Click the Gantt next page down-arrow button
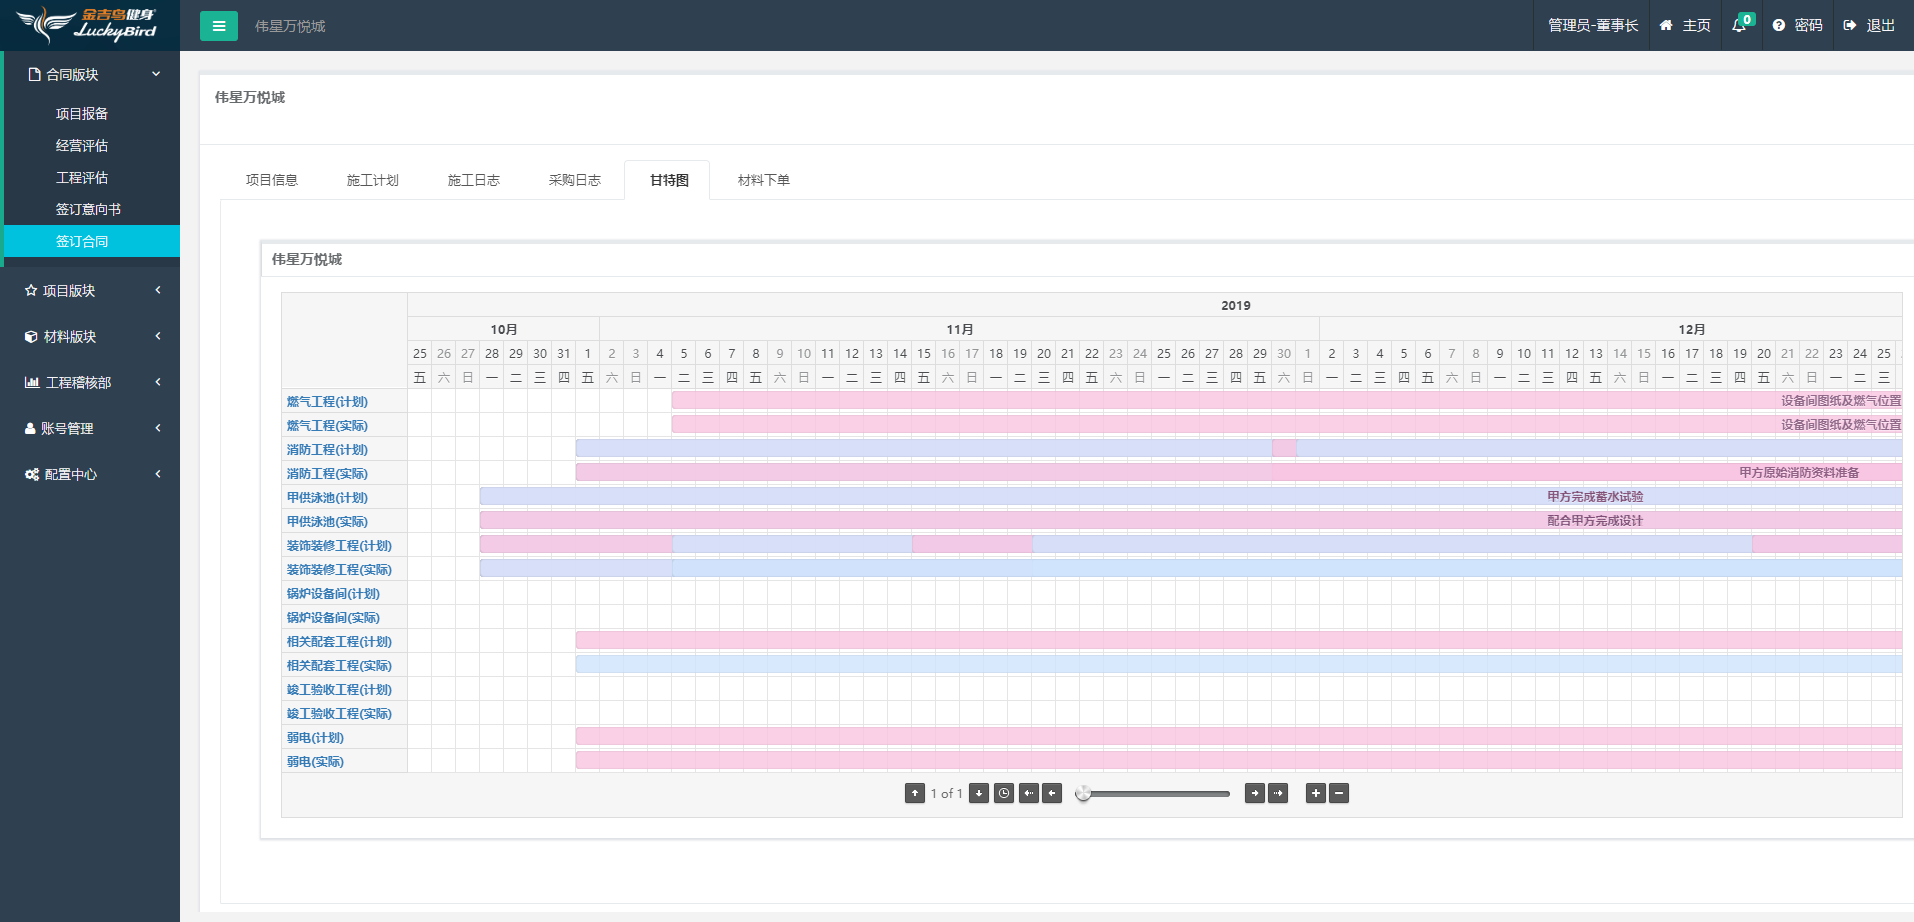 click(x=979, y=793)
